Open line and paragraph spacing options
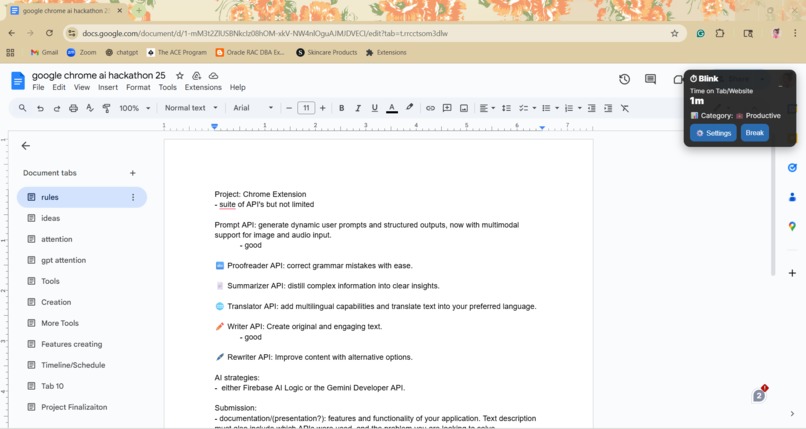 pyautogui.click(x=506, y=108)
